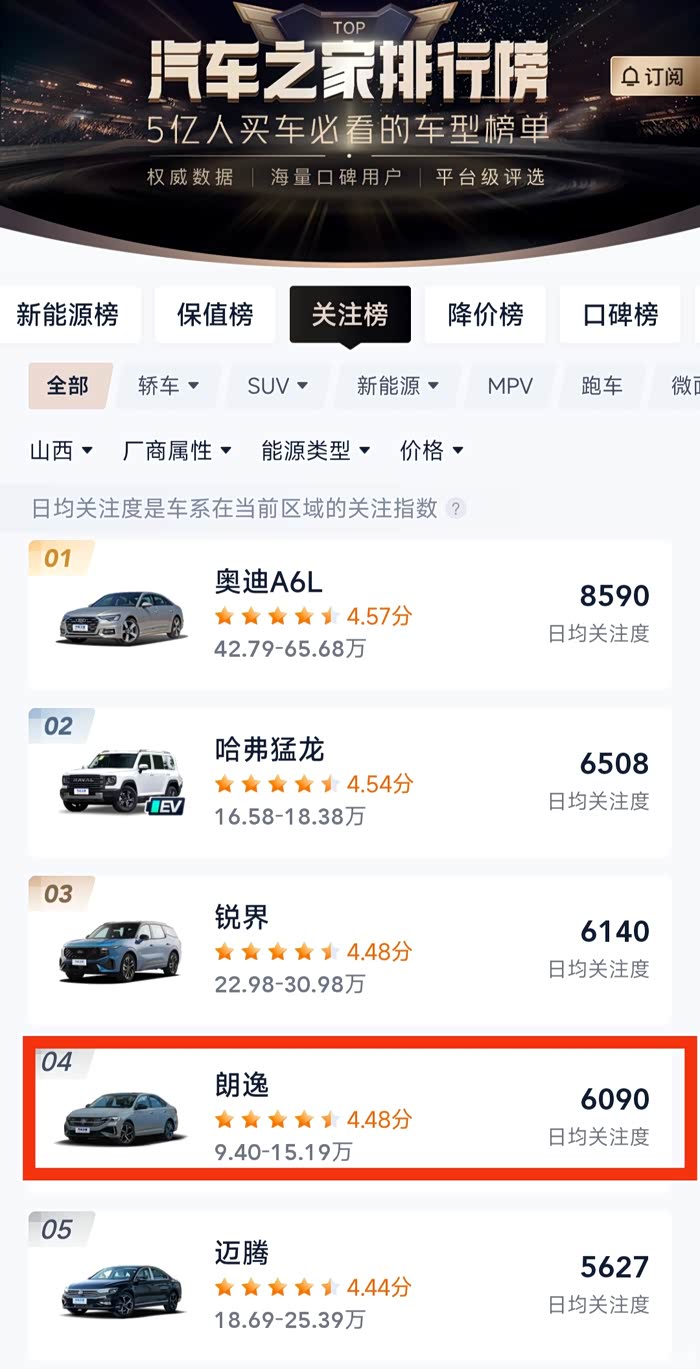Image resolution: width=700 pixels, height=1369 pixels.
Task: Open the Audi A6L car thumbnail
Action: tap(121, 616)
